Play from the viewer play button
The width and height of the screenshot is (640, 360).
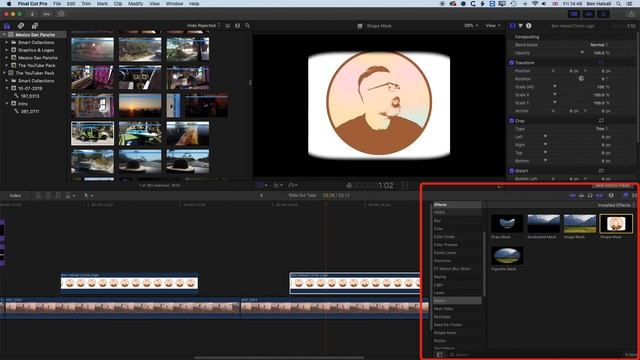349,185
